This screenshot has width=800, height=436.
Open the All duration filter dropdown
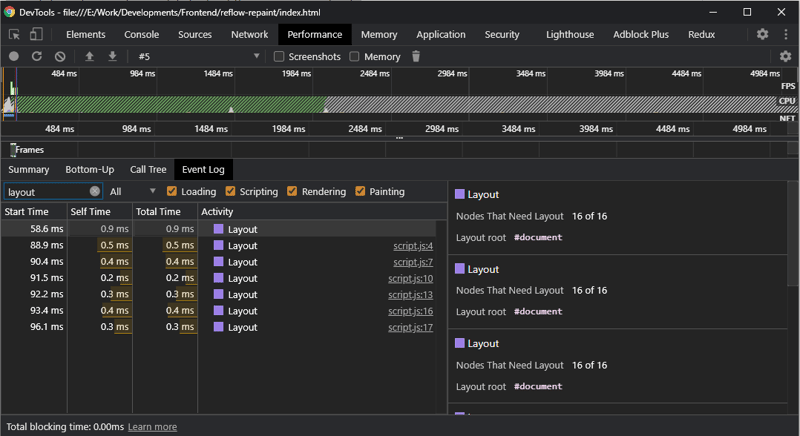[x=132, y=192]
